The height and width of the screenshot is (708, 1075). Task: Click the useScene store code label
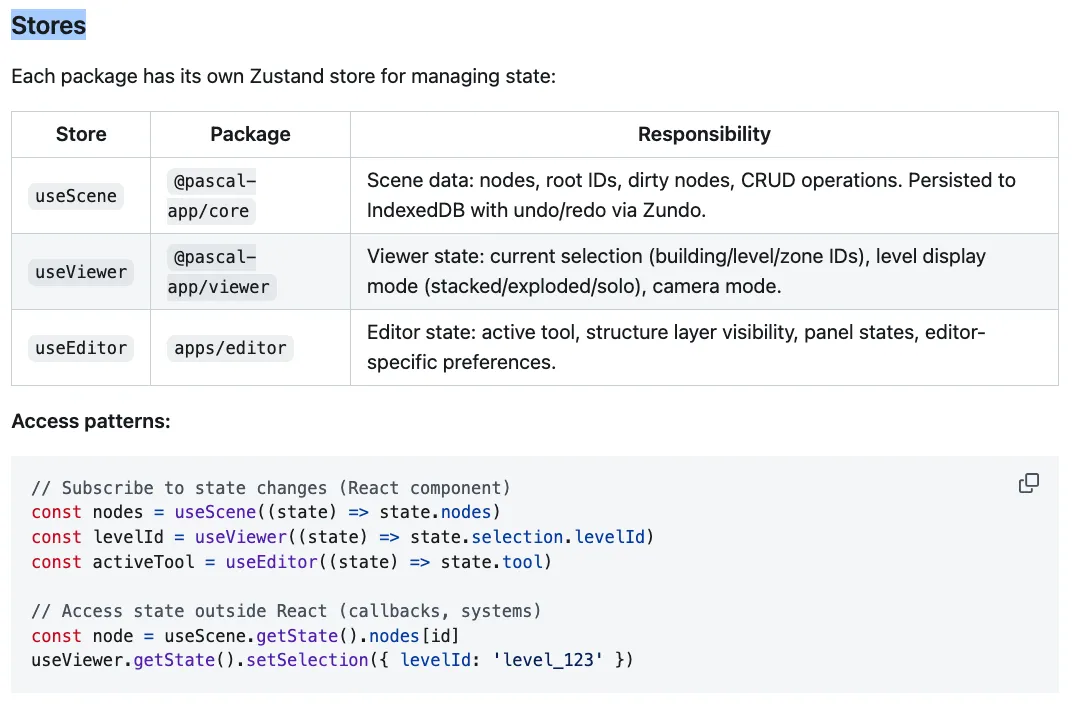pos(76,196)
